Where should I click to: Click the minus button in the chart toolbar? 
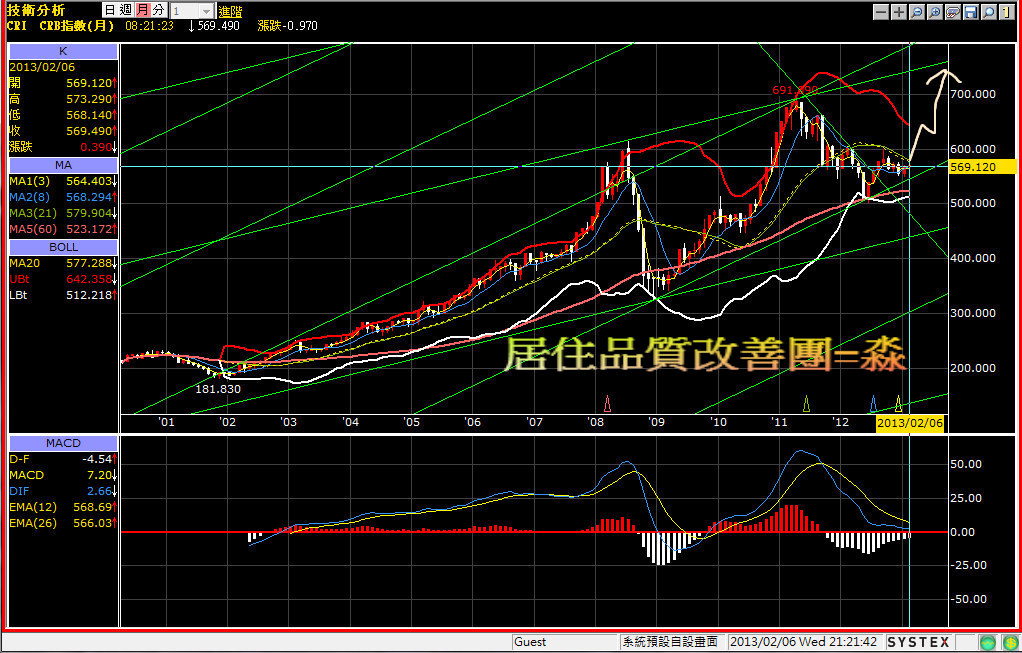click(x=881, y=12)
